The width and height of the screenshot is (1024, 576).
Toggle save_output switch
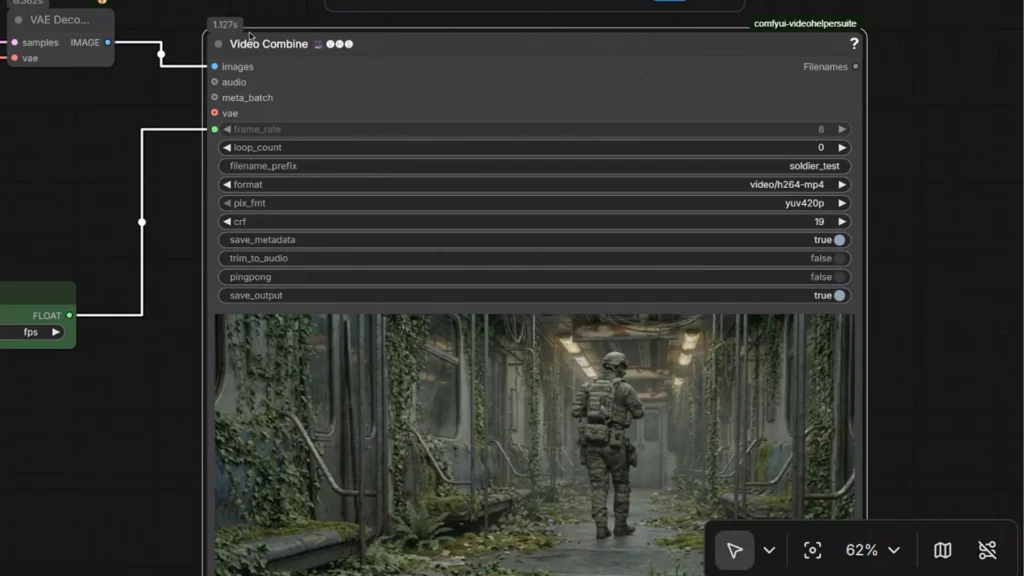pyautogui.click(x=839, y=296)
